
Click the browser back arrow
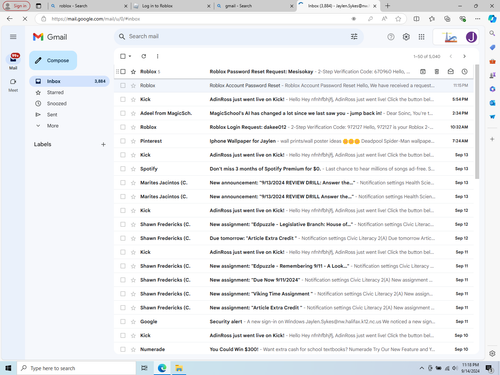[x=10, y=19]
